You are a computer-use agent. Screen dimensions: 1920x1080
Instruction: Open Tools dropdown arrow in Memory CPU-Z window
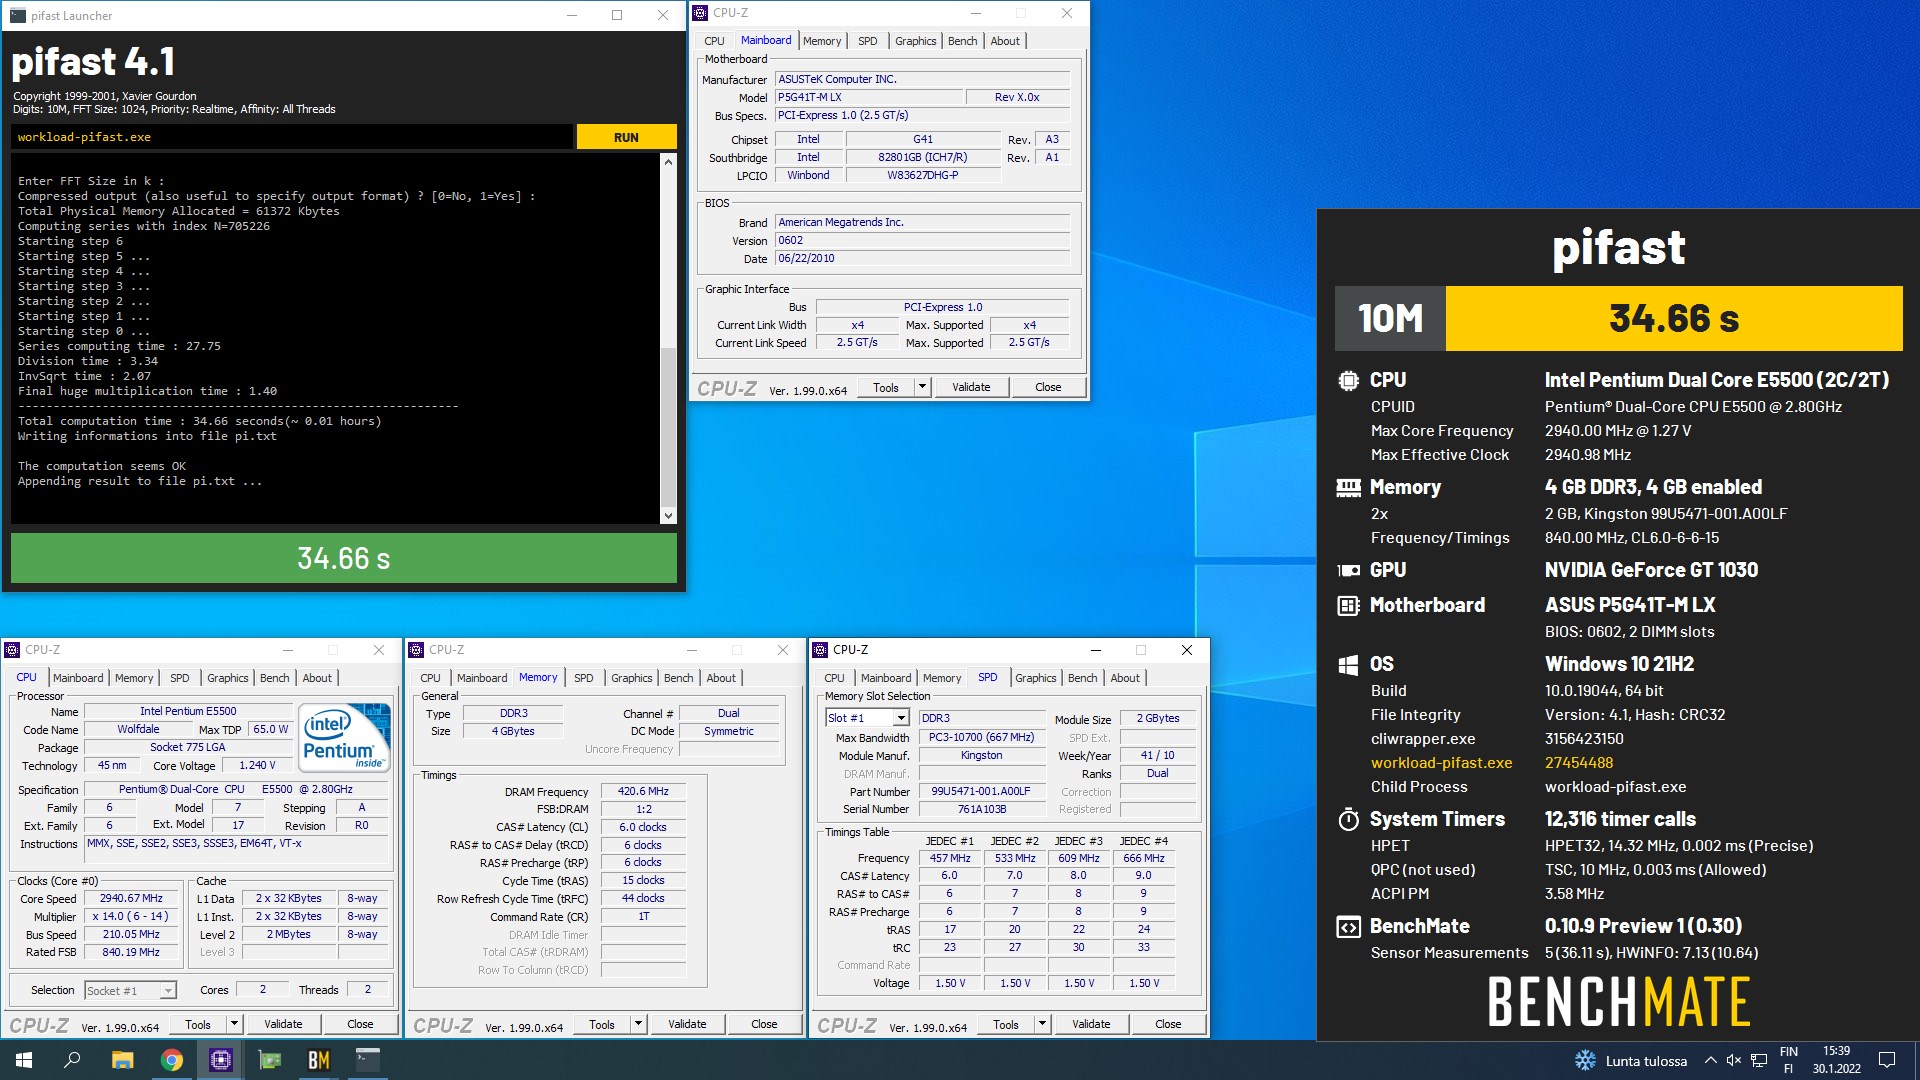click(638, 1024)
